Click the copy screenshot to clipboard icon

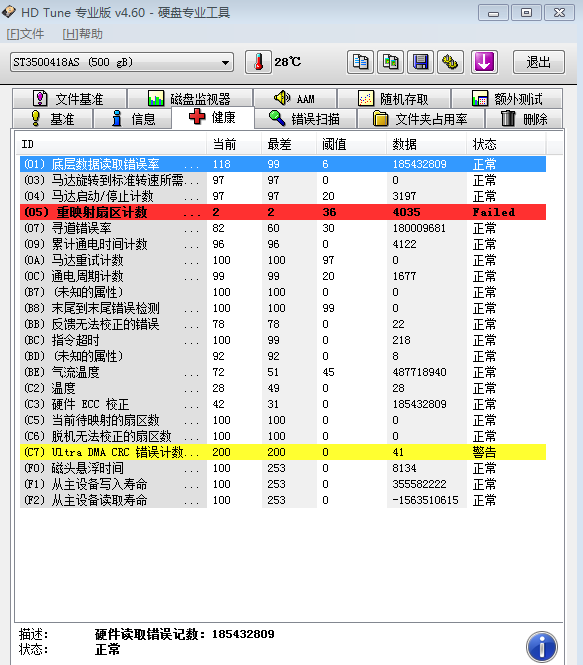click(391, 62)
